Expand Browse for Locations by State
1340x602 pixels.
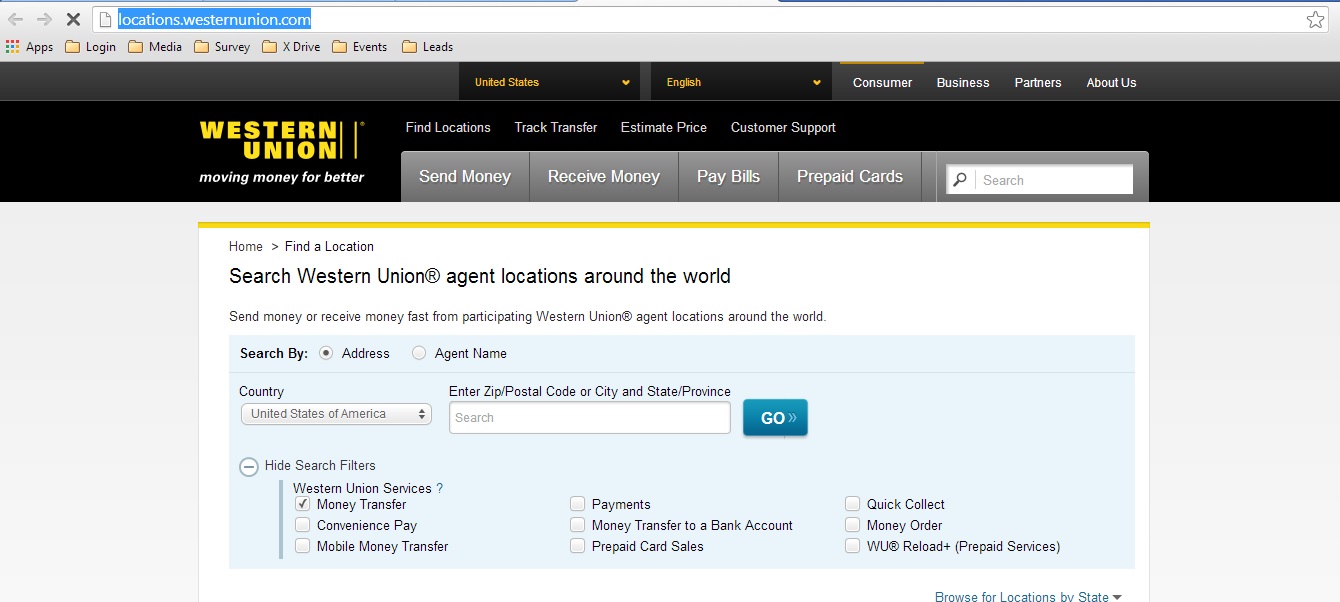pos(1028,597)
